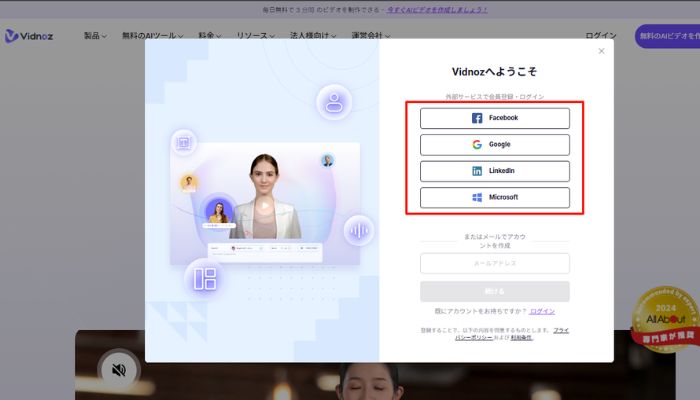Expand the リソース menu
This screenshot has width=700, height=400.
[x=255, y=35]
